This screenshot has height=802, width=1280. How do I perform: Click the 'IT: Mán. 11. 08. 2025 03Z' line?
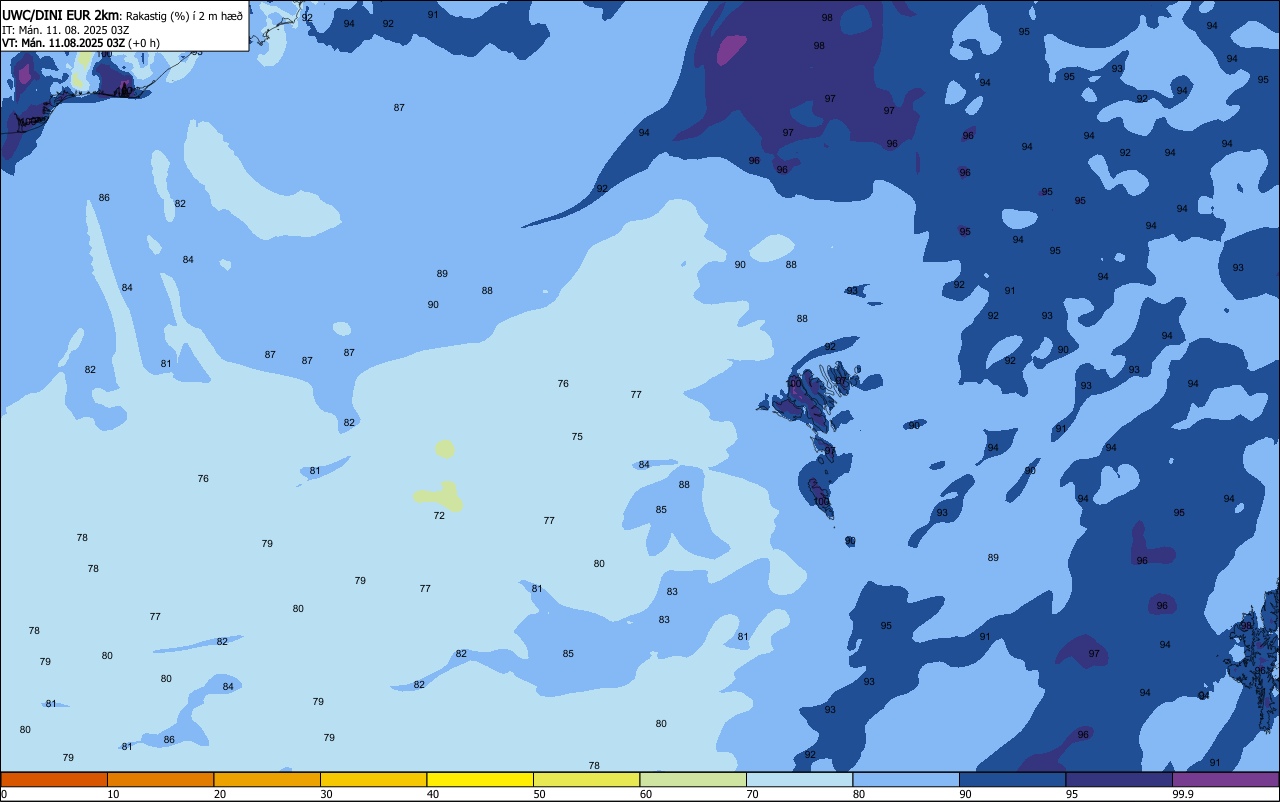[64, 30]
